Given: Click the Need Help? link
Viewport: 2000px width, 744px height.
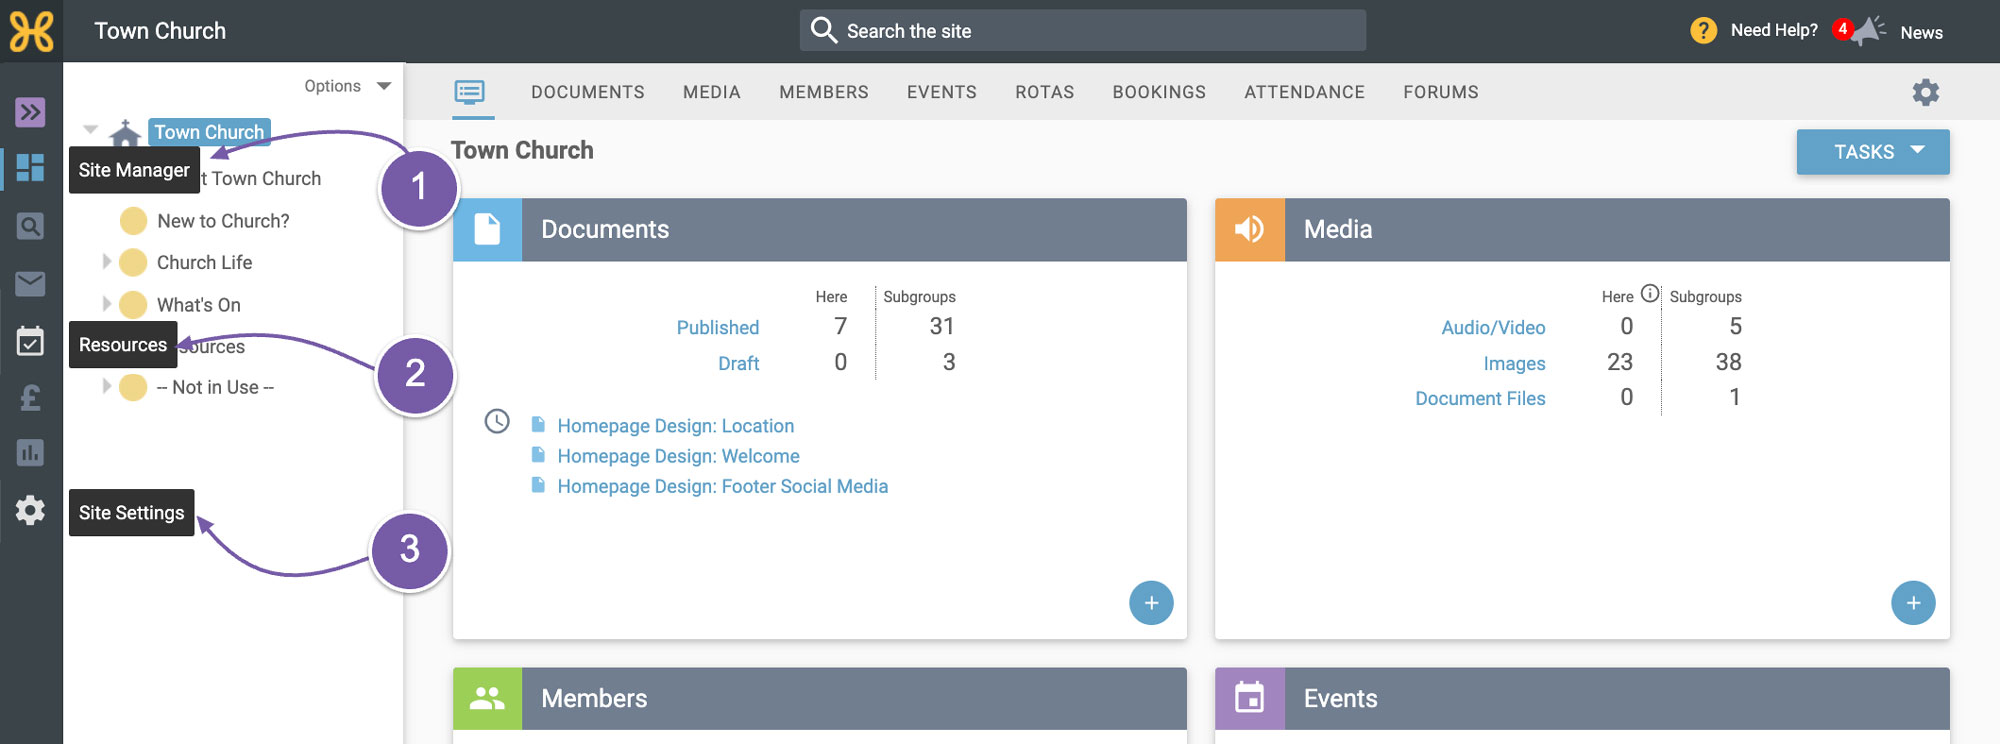Looking at the screenshot, I should click(x=1774, y=30).
